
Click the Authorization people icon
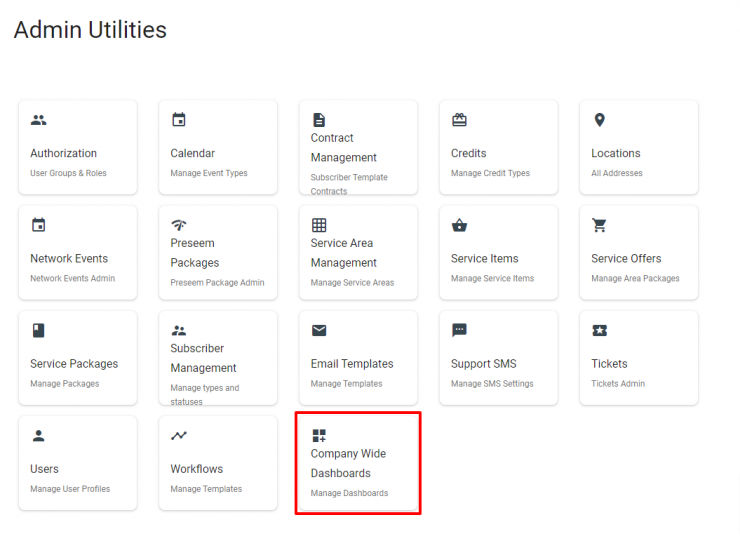point(39,120)
